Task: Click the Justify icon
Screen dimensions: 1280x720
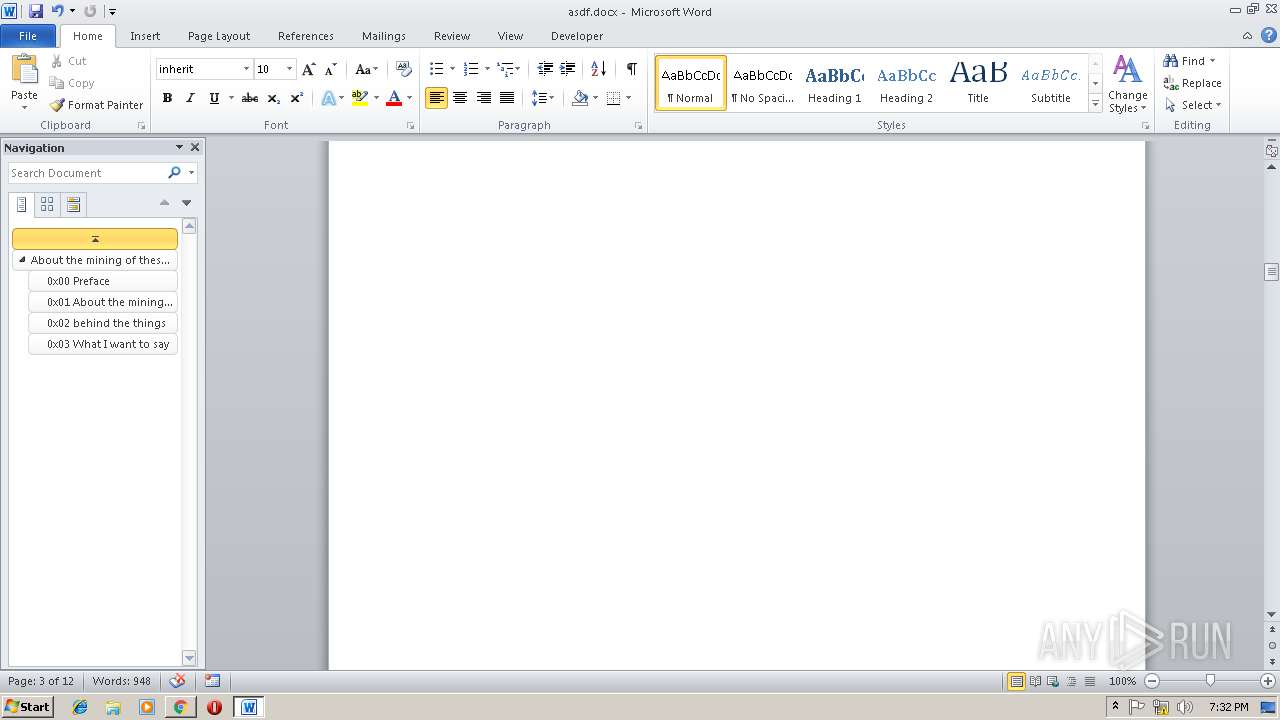Action: 507,98
